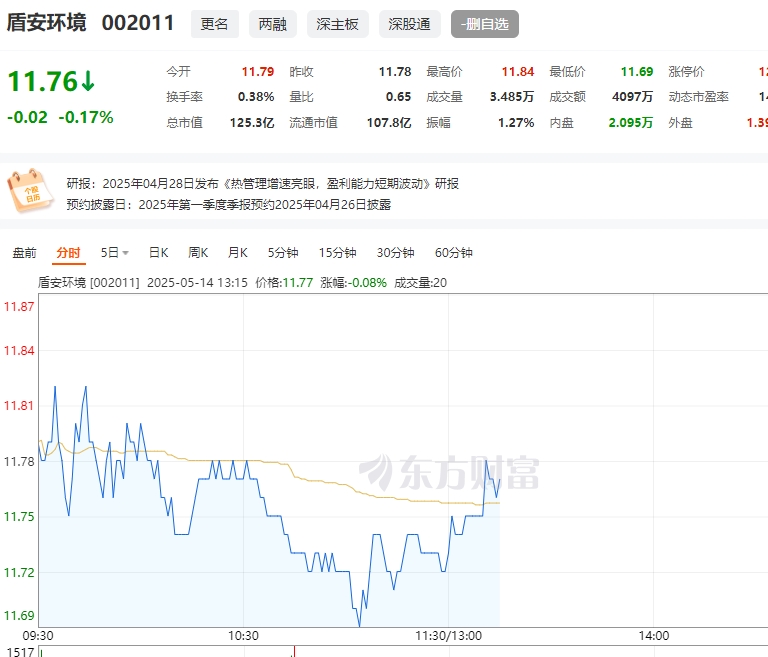Click the 量比 value 0.65

[x=399, y=97]
